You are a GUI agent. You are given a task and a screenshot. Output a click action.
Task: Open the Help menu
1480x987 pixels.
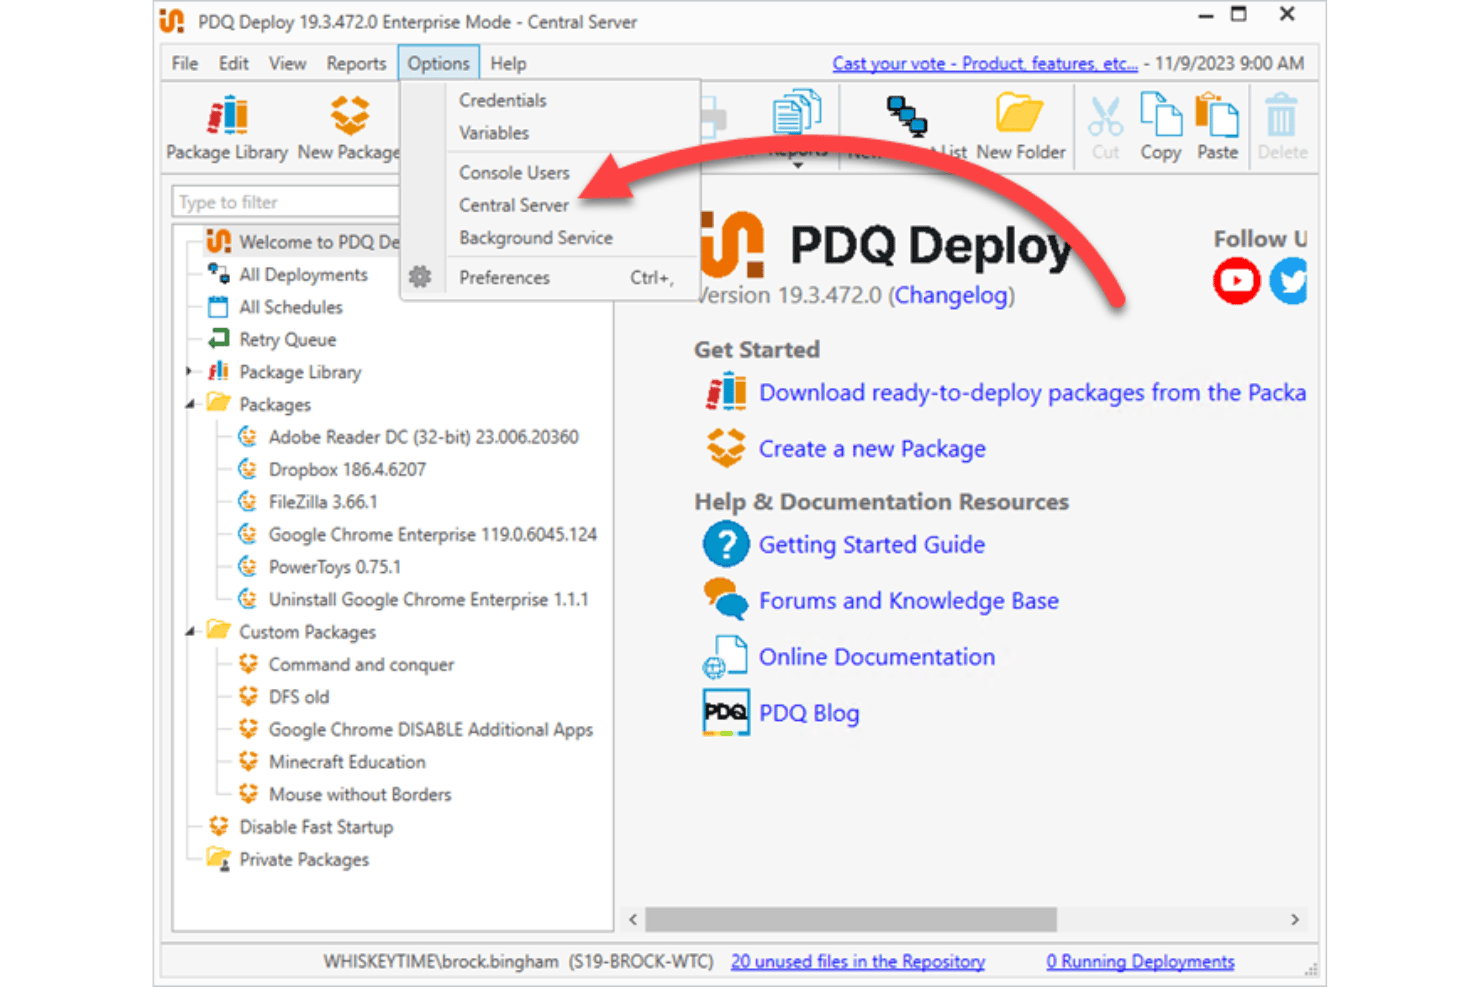[508, 63]
